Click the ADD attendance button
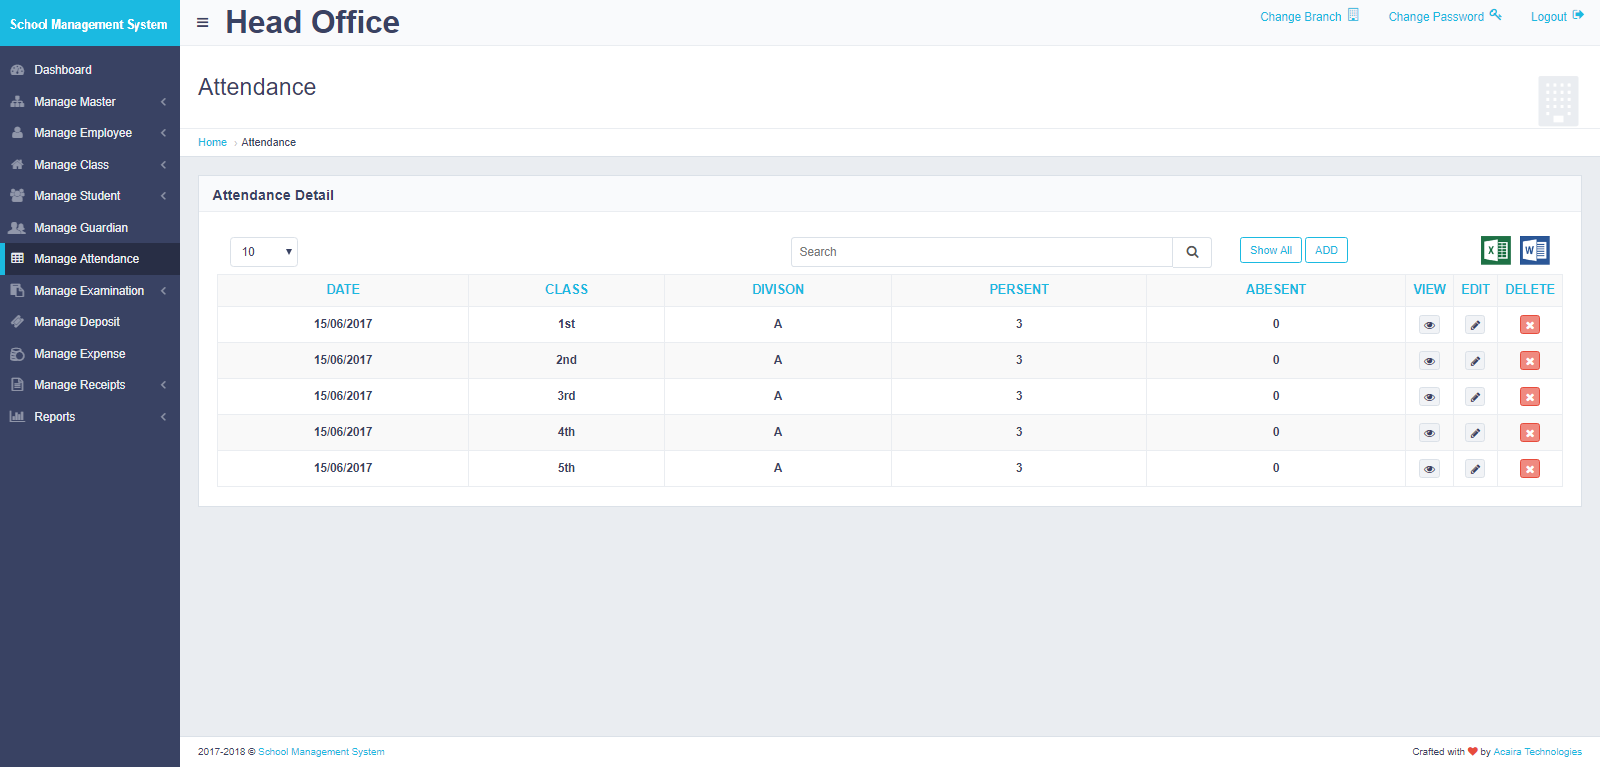1600x767 pixels. click(1326, 250)
